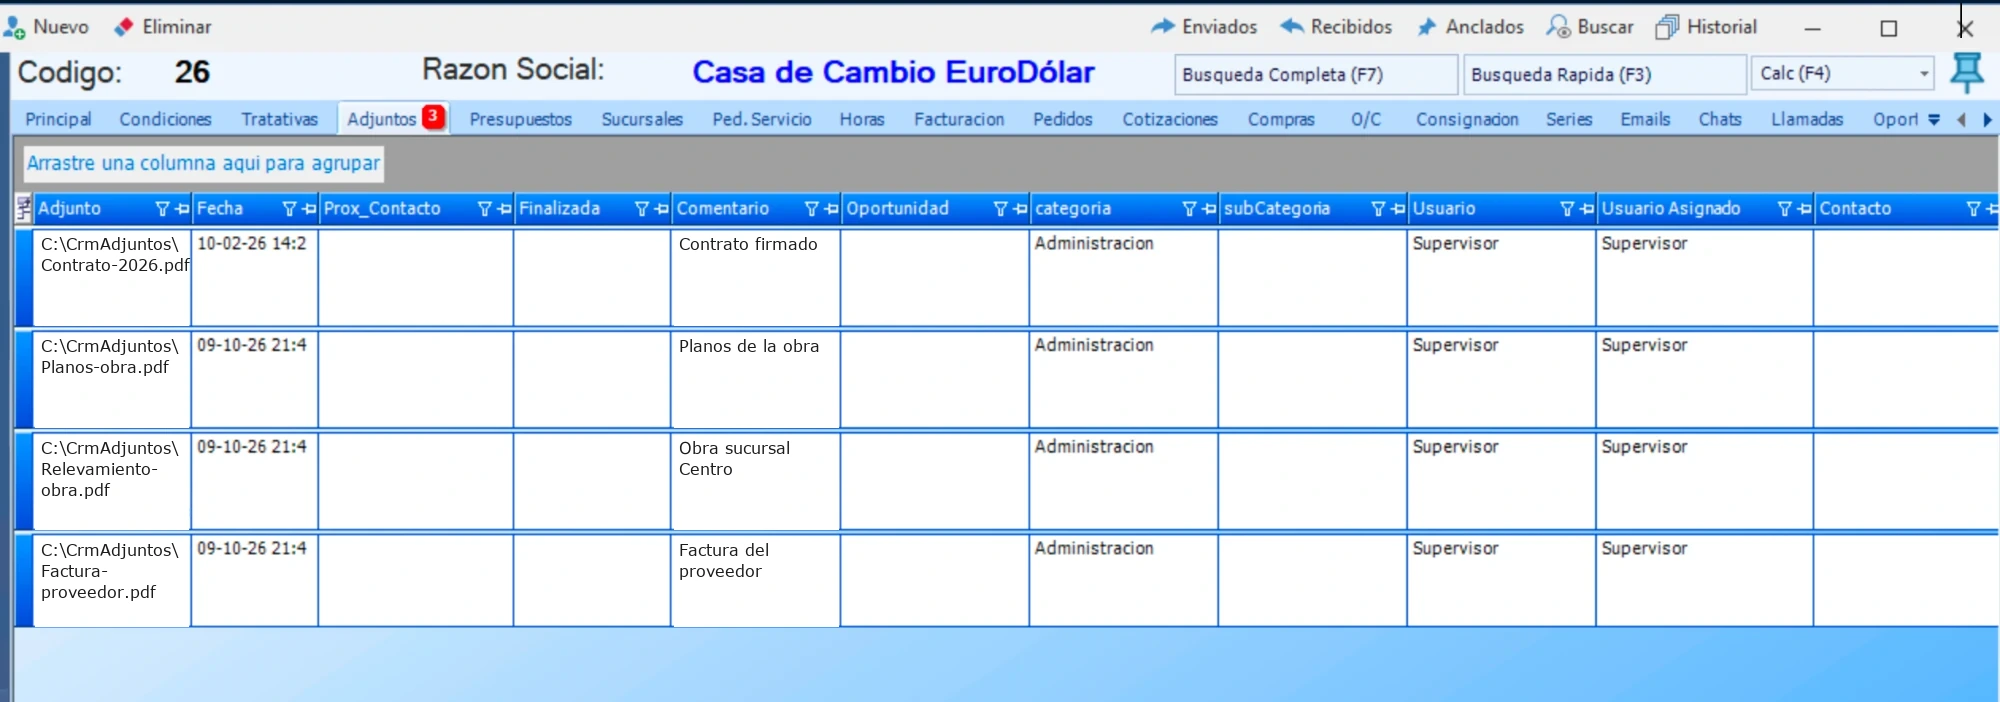Viewport: 2000px width, 702px height.
Task: Select row indicator of Contrato-2026.pdf row
Action: point(24,277)
